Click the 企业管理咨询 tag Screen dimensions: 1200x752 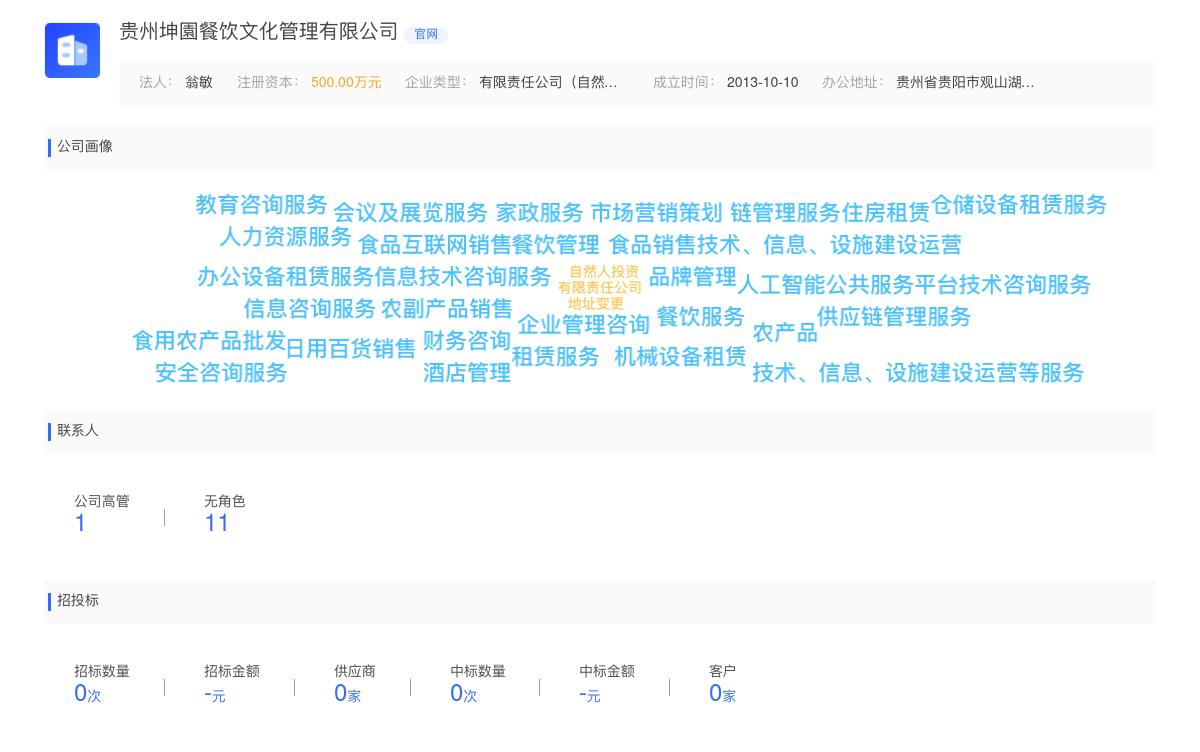tap(584, 325)
